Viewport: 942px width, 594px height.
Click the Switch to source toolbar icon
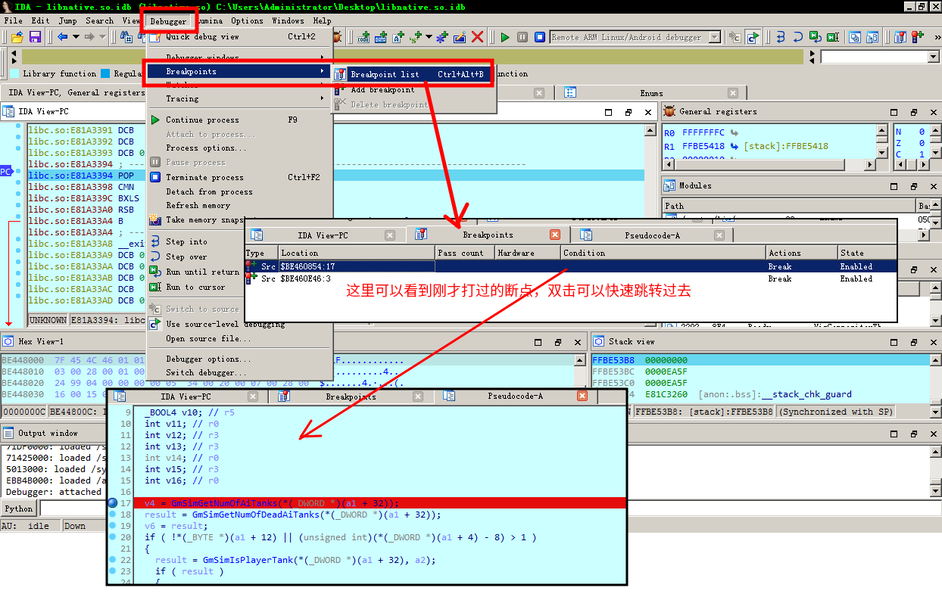point(735,37)
